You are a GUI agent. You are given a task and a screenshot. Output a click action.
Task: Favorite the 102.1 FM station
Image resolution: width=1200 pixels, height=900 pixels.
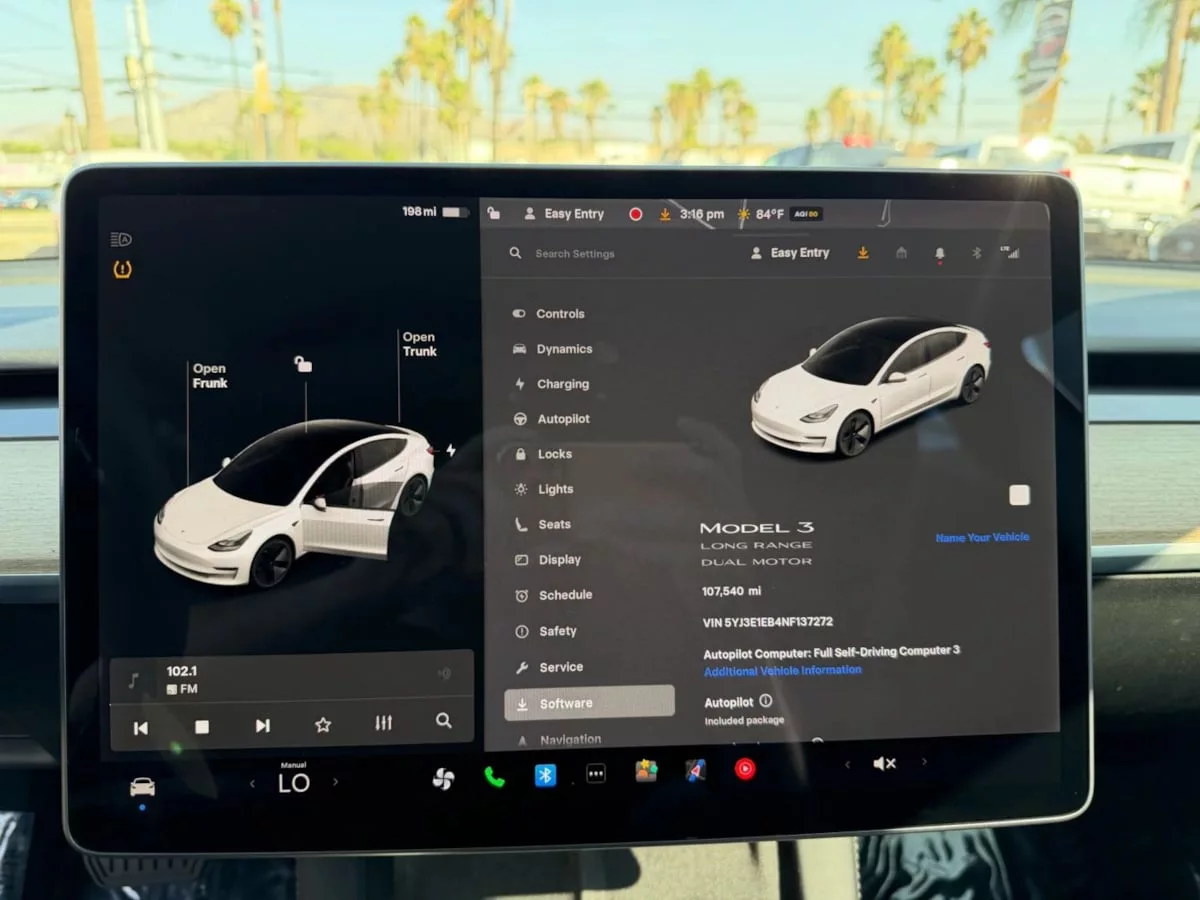click(323, 725)
